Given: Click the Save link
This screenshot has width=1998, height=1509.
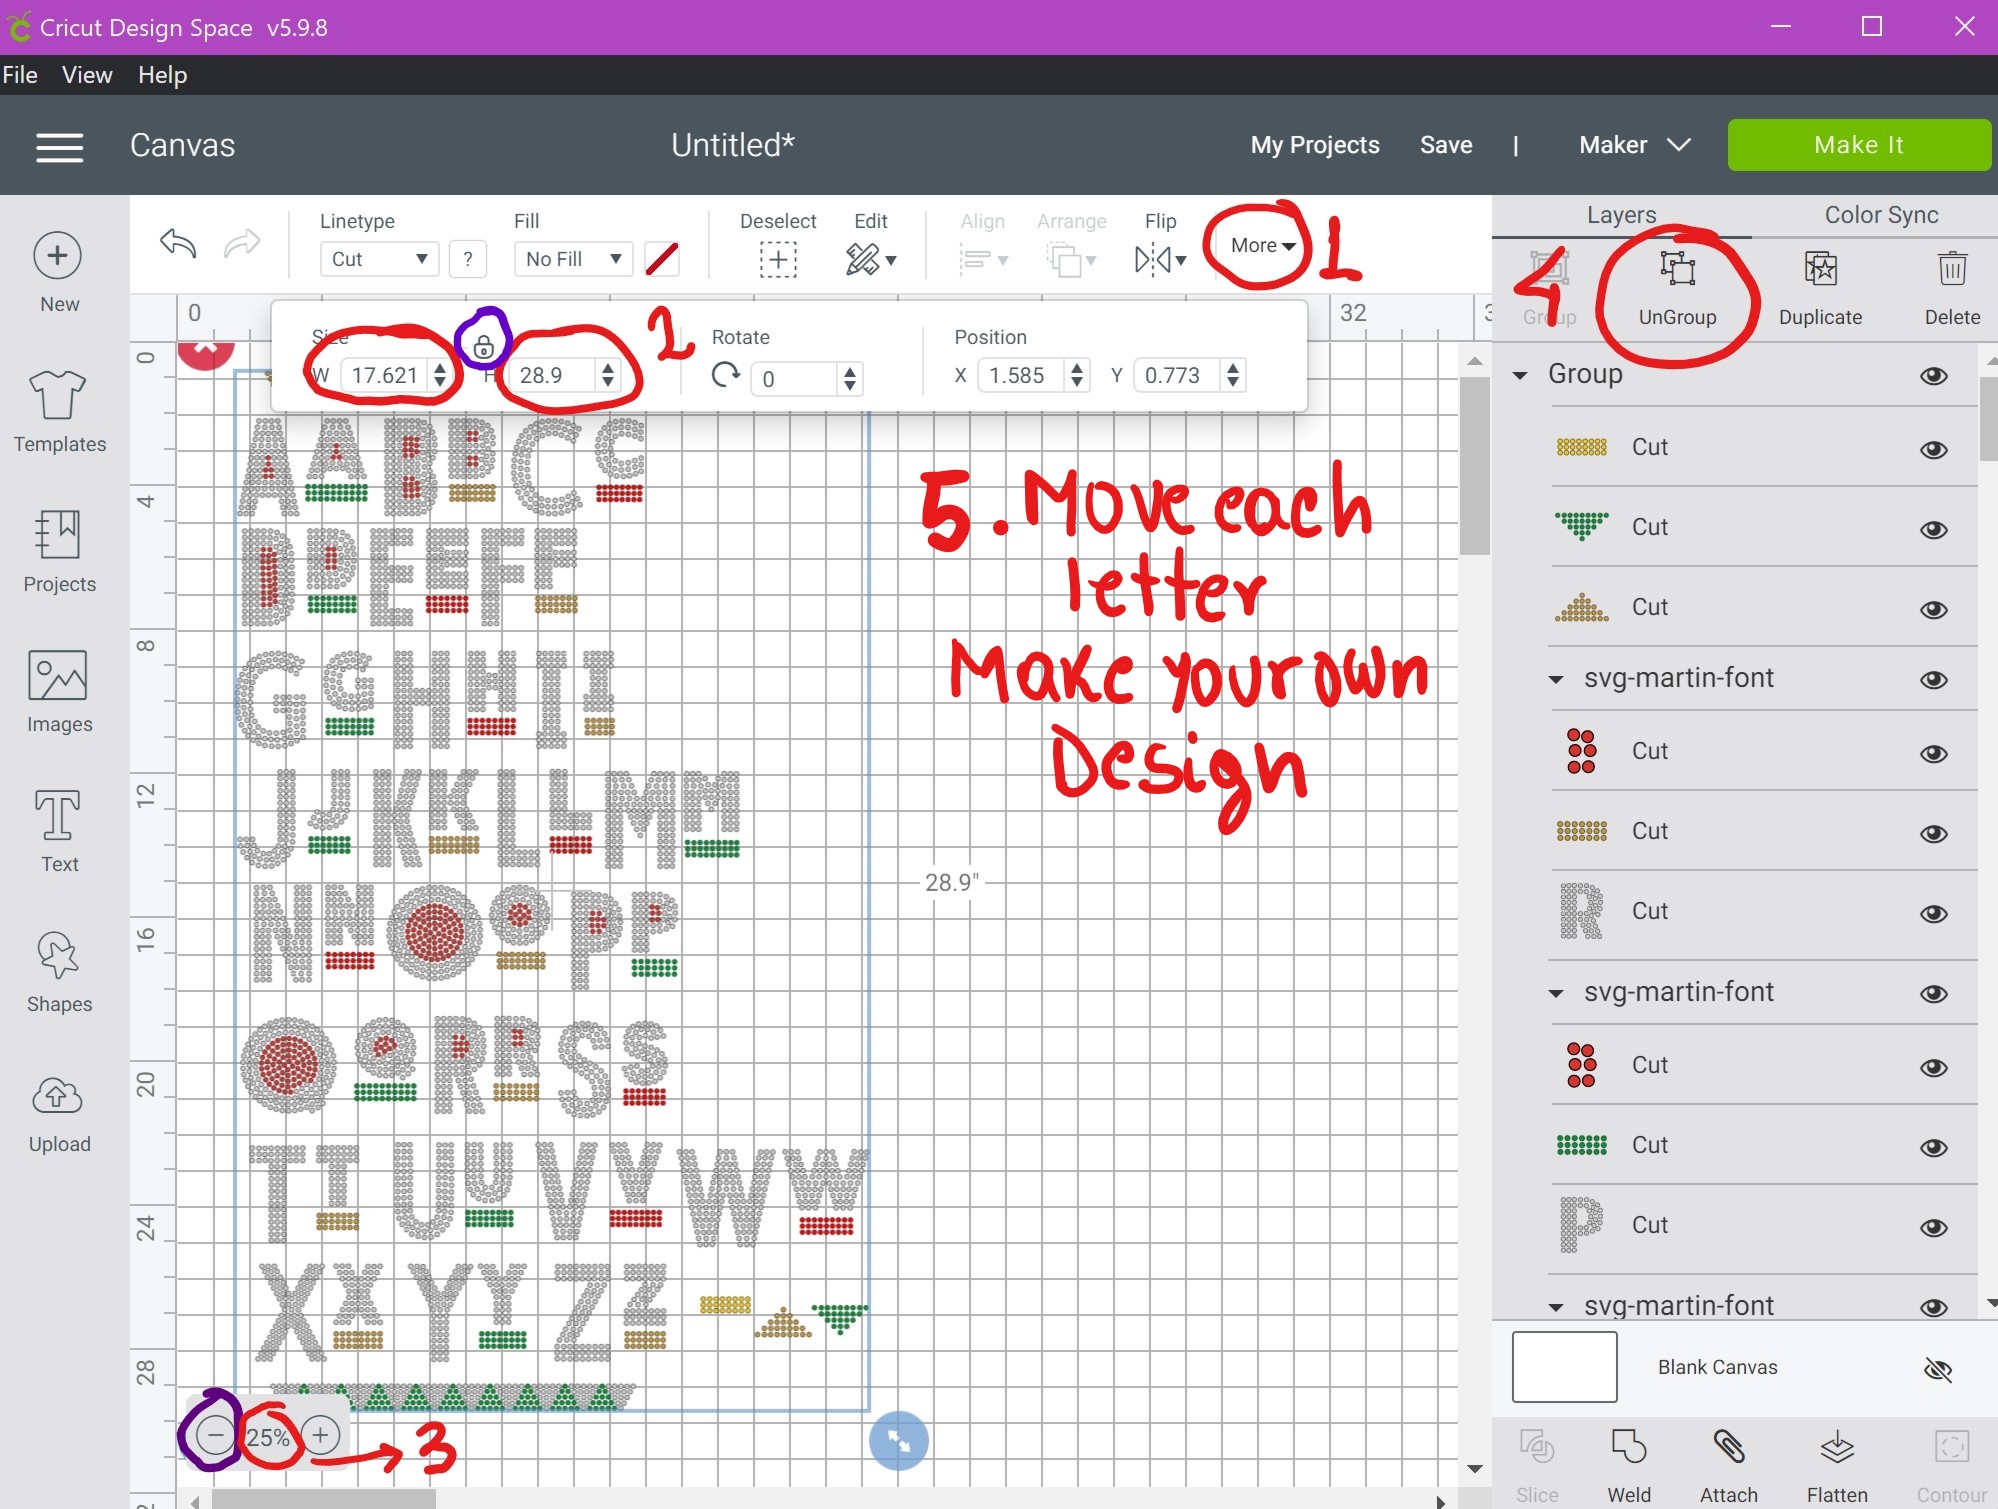Looking at the screenshot, I should [1445, 145].
